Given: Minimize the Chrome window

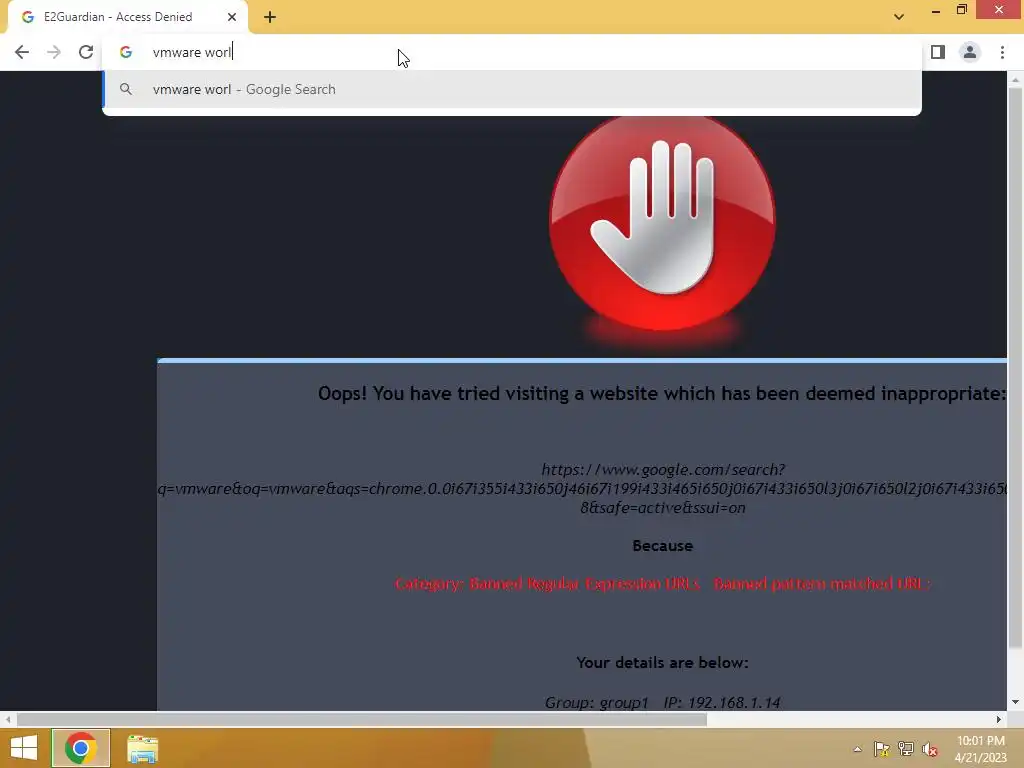Looking at the screenshot, I should tap(936, 10).
